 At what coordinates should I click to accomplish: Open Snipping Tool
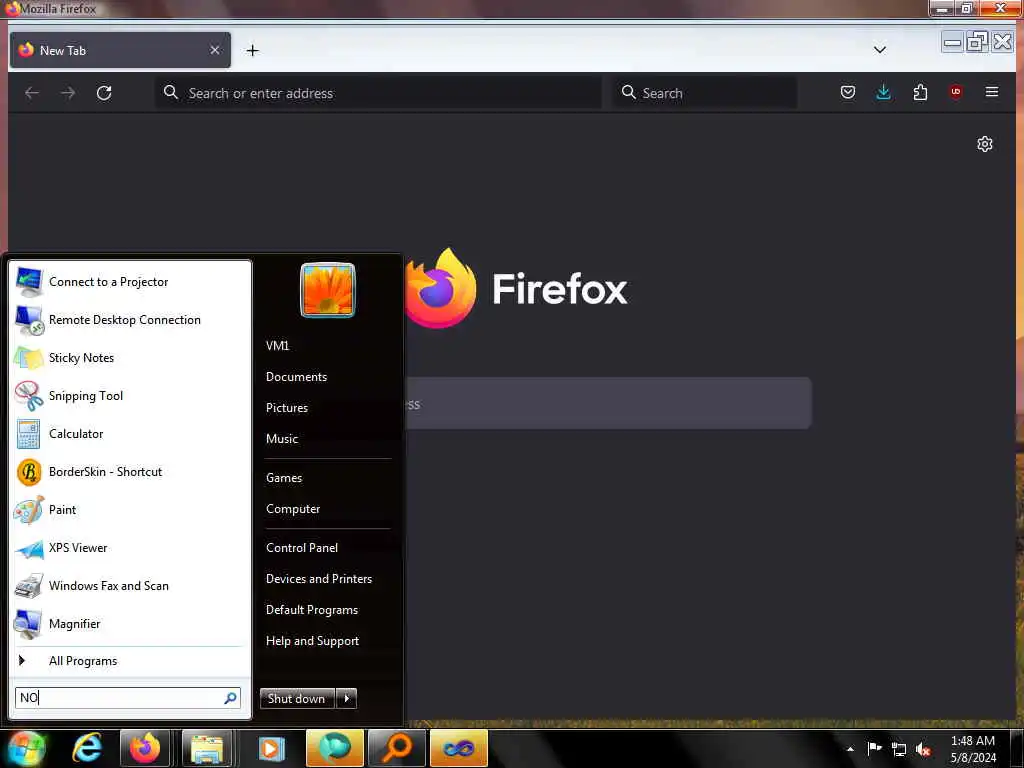(130, 396)
